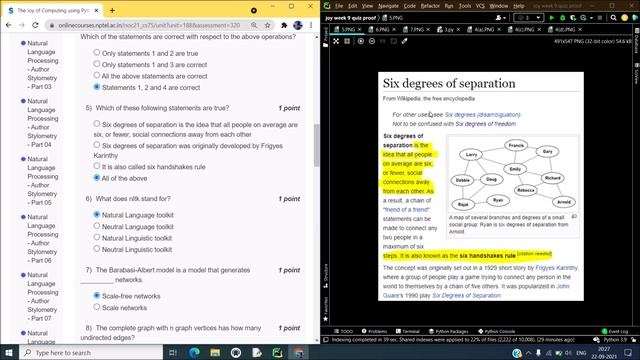This screenshot has height=360, width=640.
Task: Select 'Only statements 1 and 3 are correct'
Action: pos(97,64)
